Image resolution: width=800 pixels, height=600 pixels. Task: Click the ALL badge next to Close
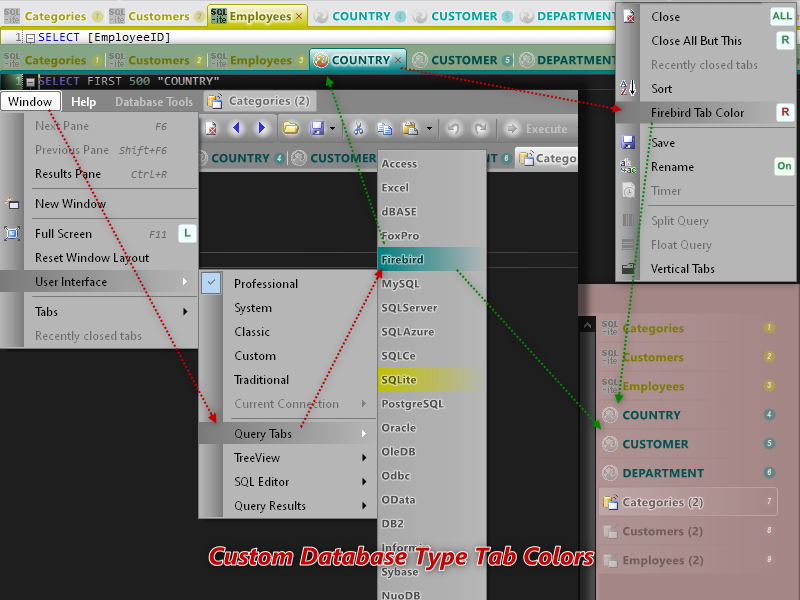tap(782, 16)
